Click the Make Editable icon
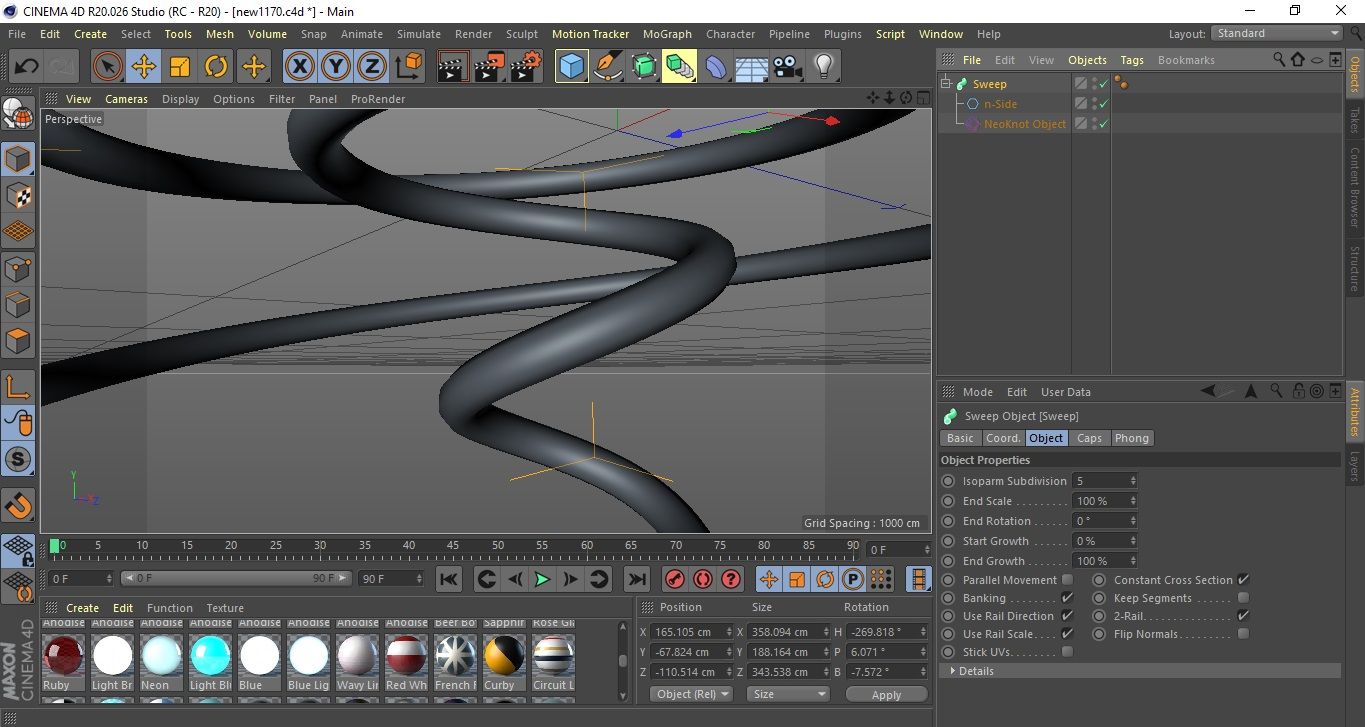1365x727 pixels. coord(19,114)
